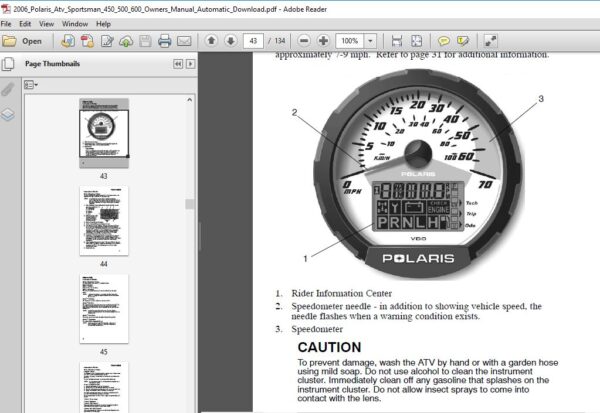Image resolution: width=600 pixels, height=413 pixels.
Task: Expand the thumbnails pane with right arrow
Action: (x=190, y=64)
